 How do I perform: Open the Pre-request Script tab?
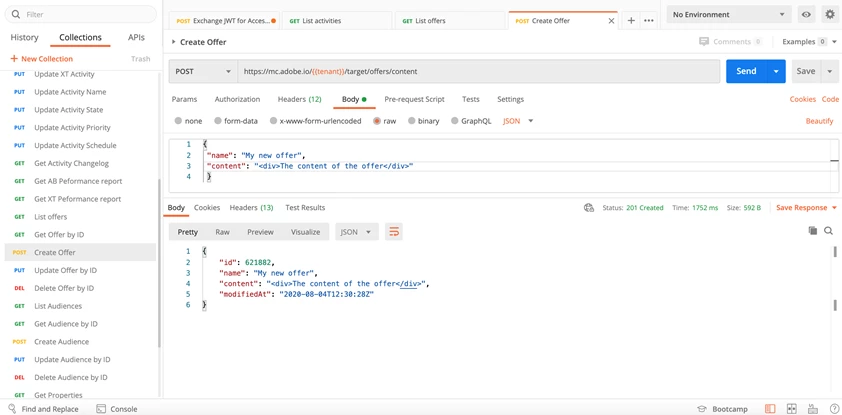[415, 99]
